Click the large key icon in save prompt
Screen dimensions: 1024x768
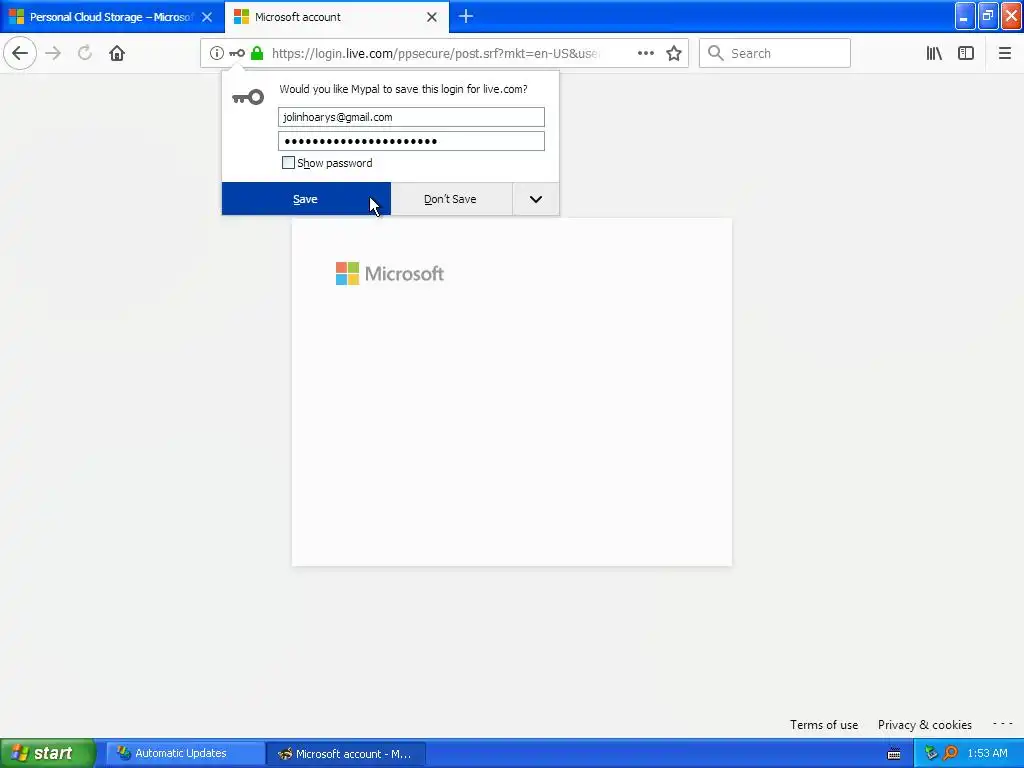(x=248, y=97)
